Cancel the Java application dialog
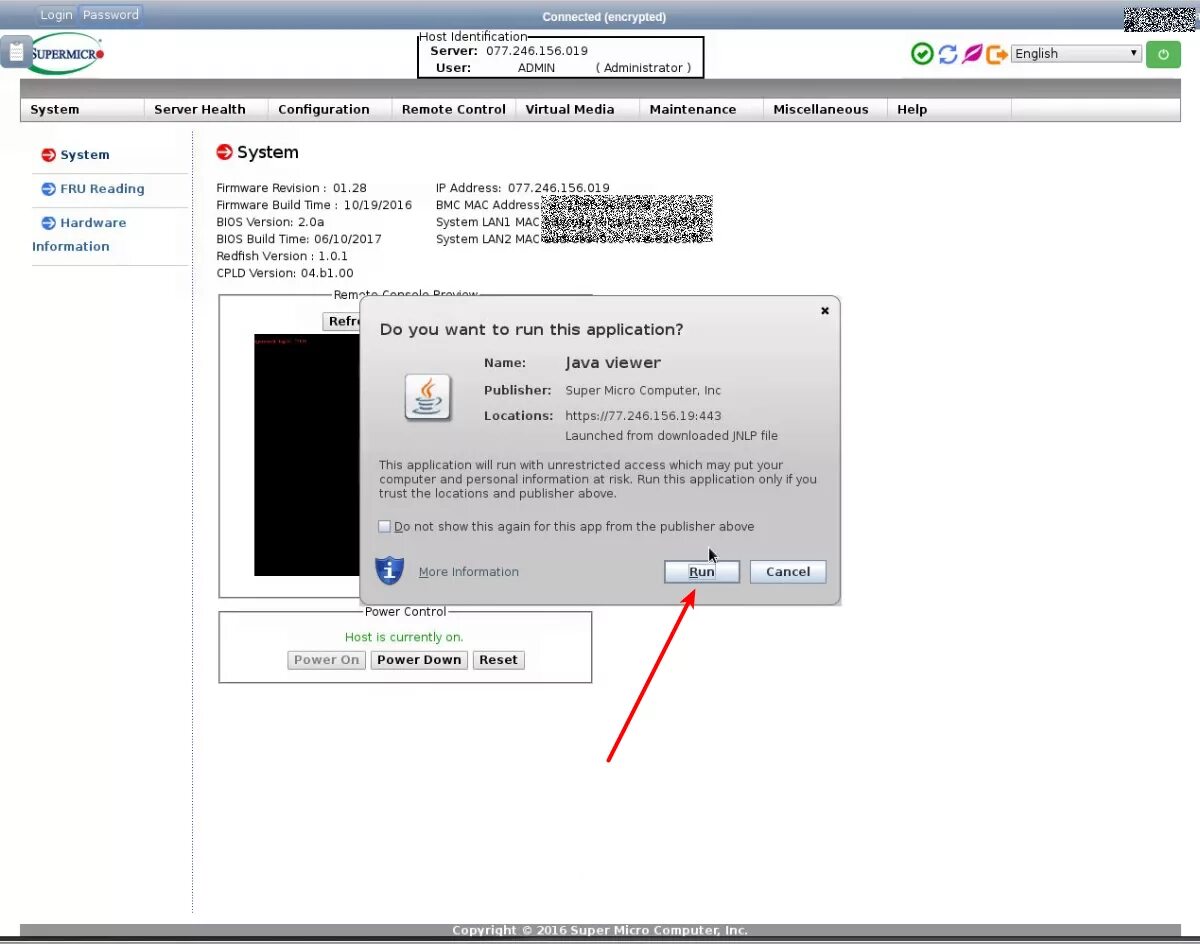The height and width of the screenshot is (944, 1200). [x=787, y=571]
